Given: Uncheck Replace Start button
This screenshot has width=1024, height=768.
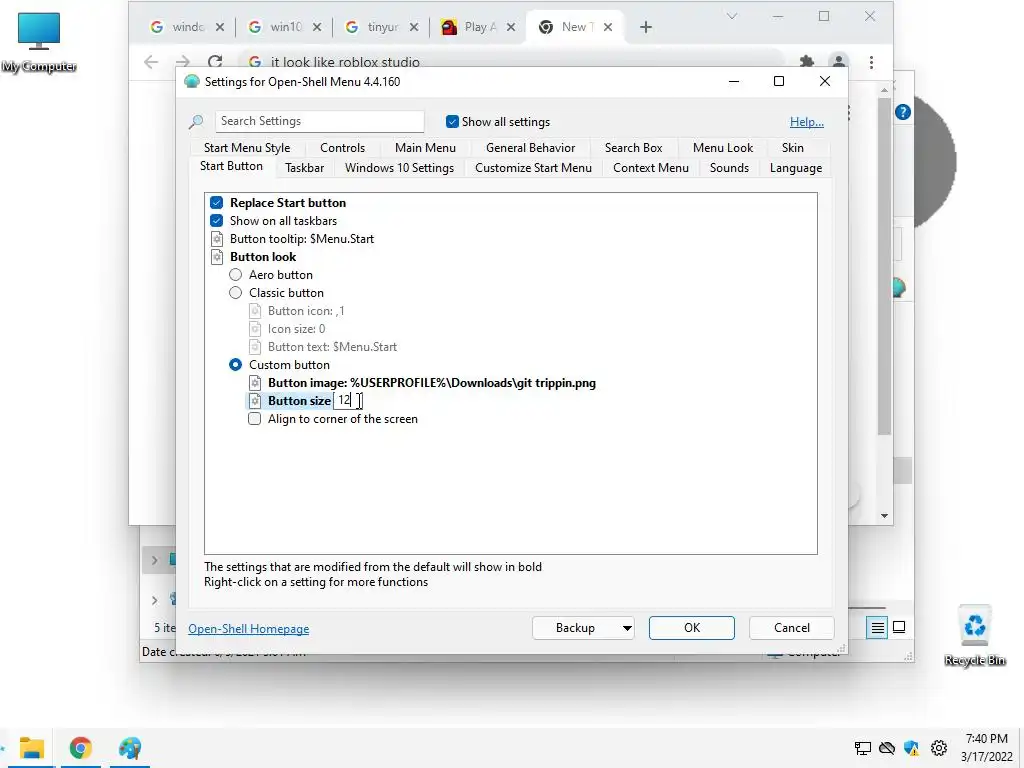Looking at the screenshot, I should click(x=217, y=202).
